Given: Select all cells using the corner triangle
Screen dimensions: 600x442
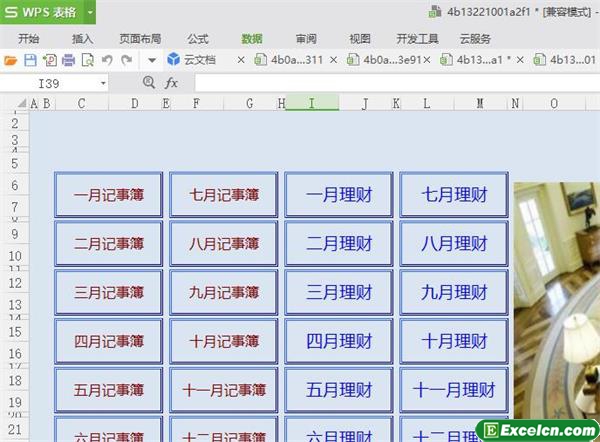Looking at the screenshot, I should click(x=22, y=103).
